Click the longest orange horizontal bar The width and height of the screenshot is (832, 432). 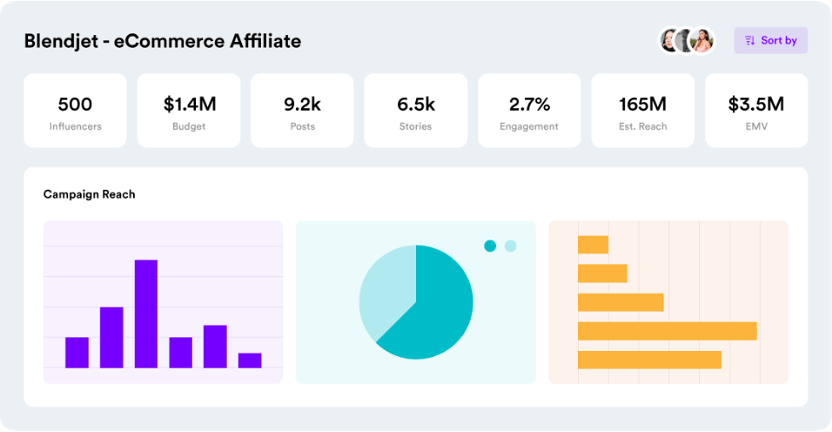(667, 331)
